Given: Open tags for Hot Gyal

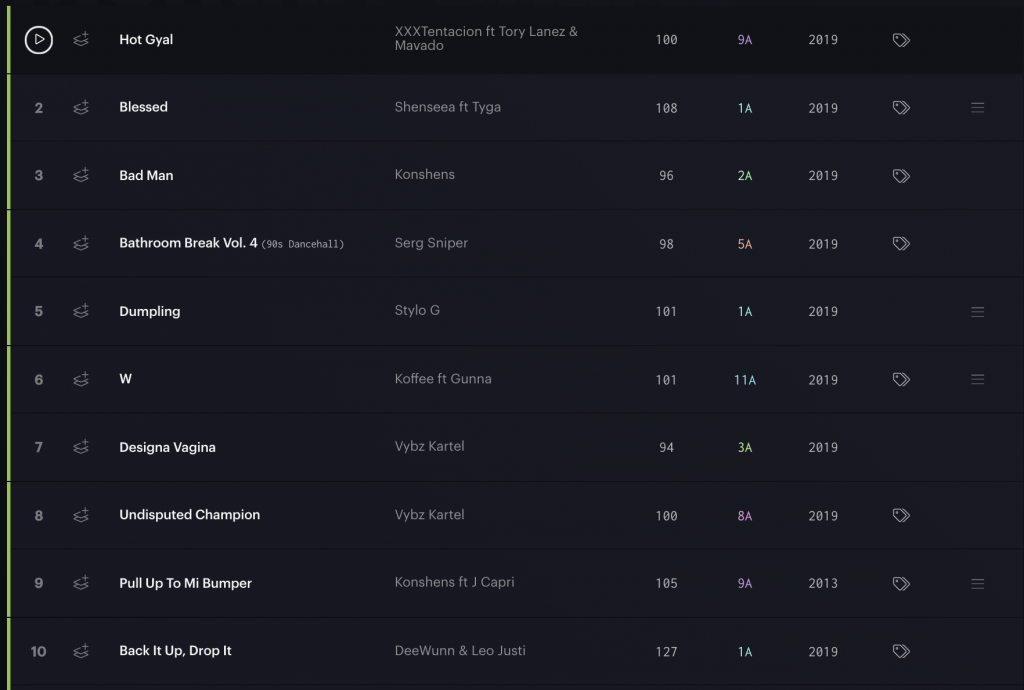Looking at the screenshot, I should coord(901,40).
